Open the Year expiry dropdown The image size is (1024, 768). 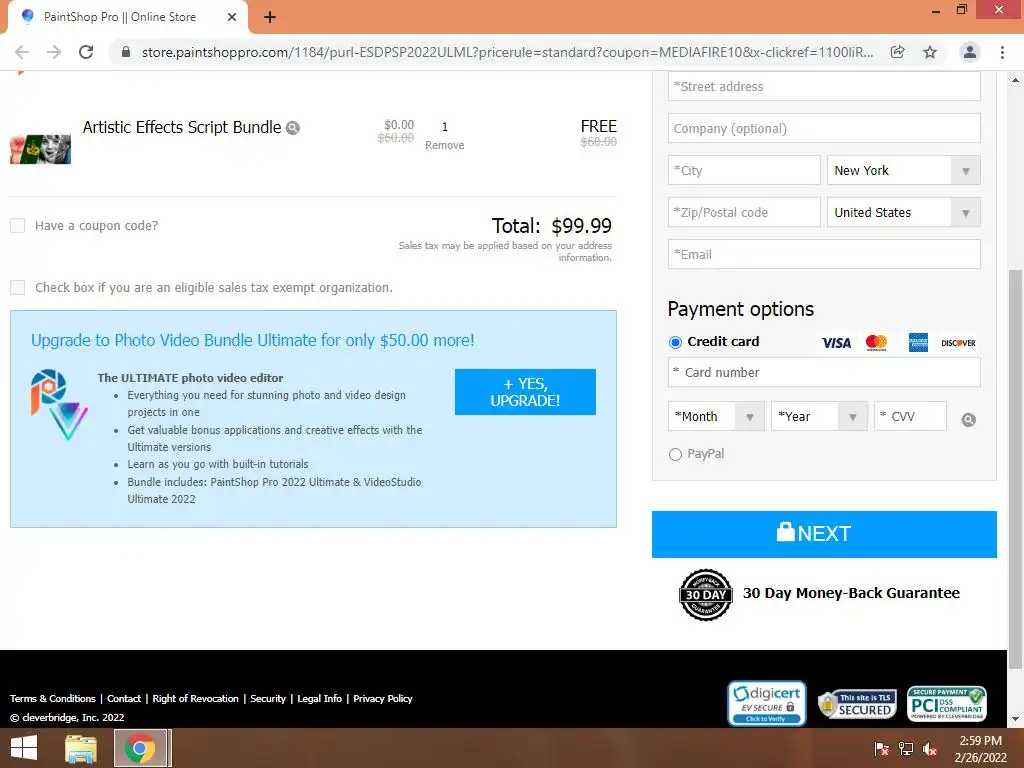coord(819,416)
